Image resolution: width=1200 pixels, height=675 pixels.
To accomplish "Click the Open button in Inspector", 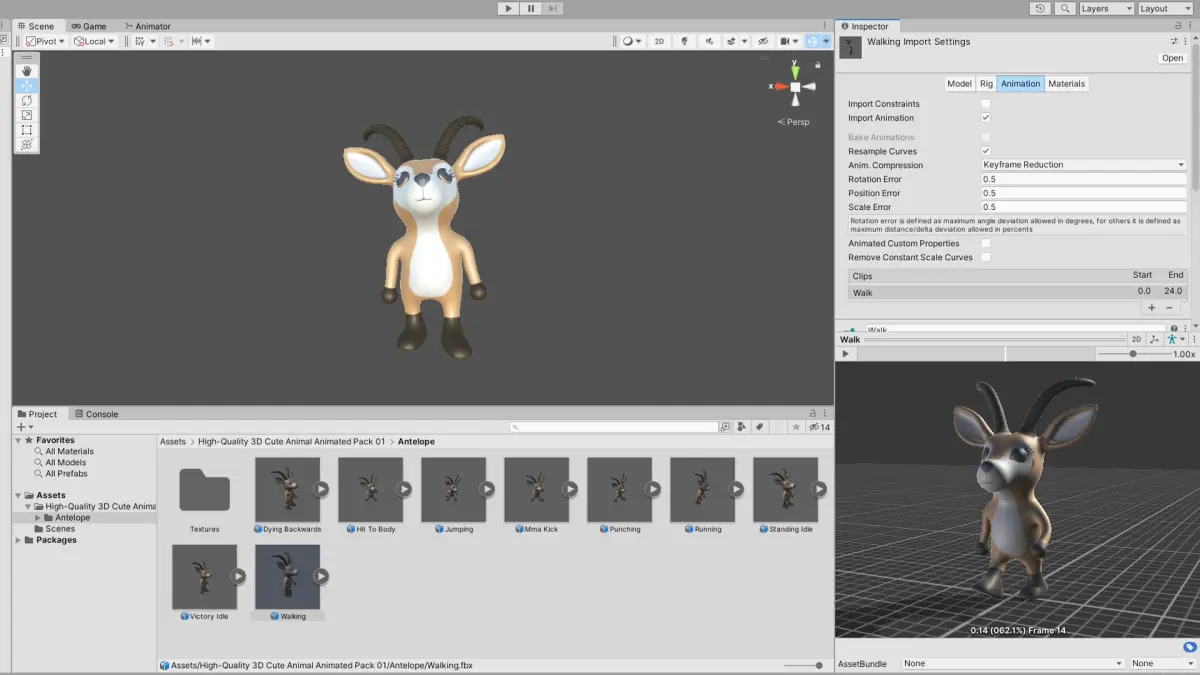I will point(1172,58).
